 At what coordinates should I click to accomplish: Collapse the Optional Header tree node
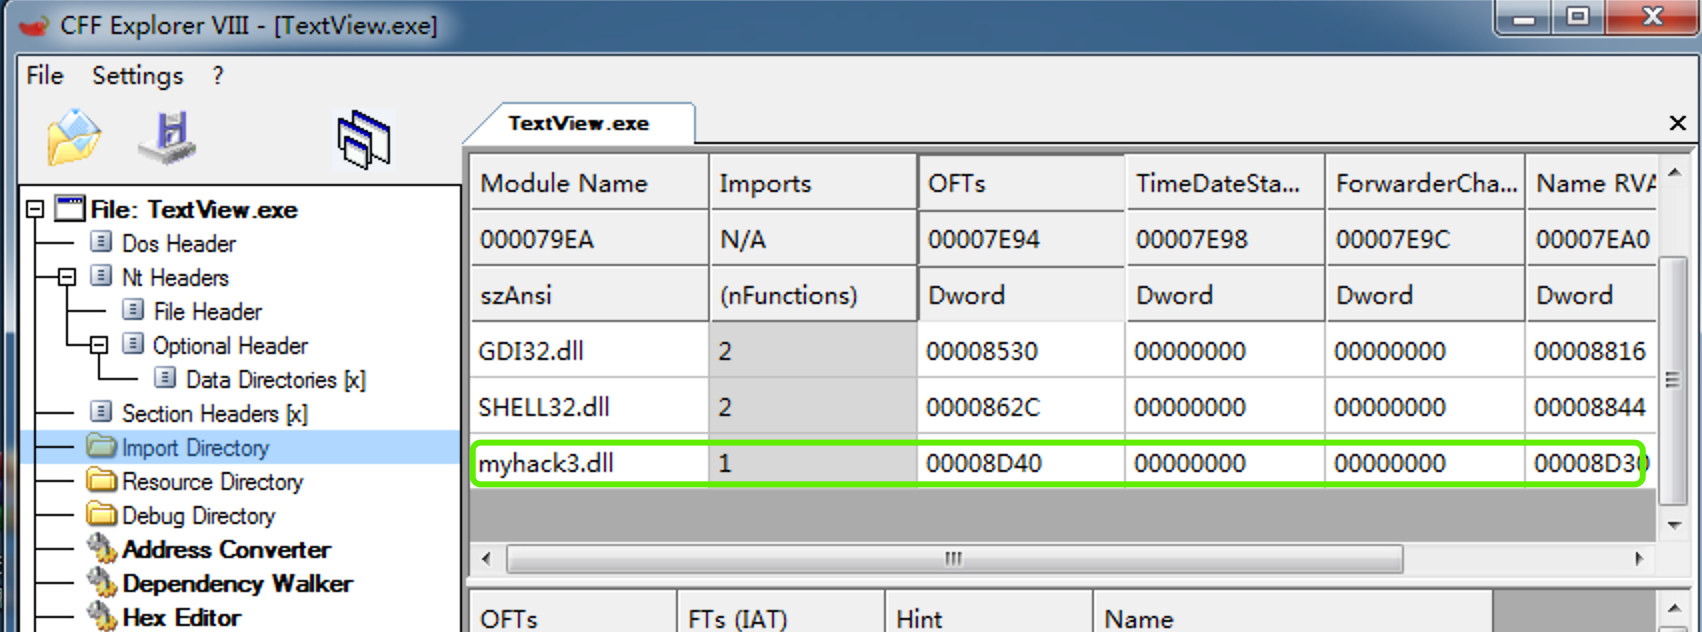[99, 345]
